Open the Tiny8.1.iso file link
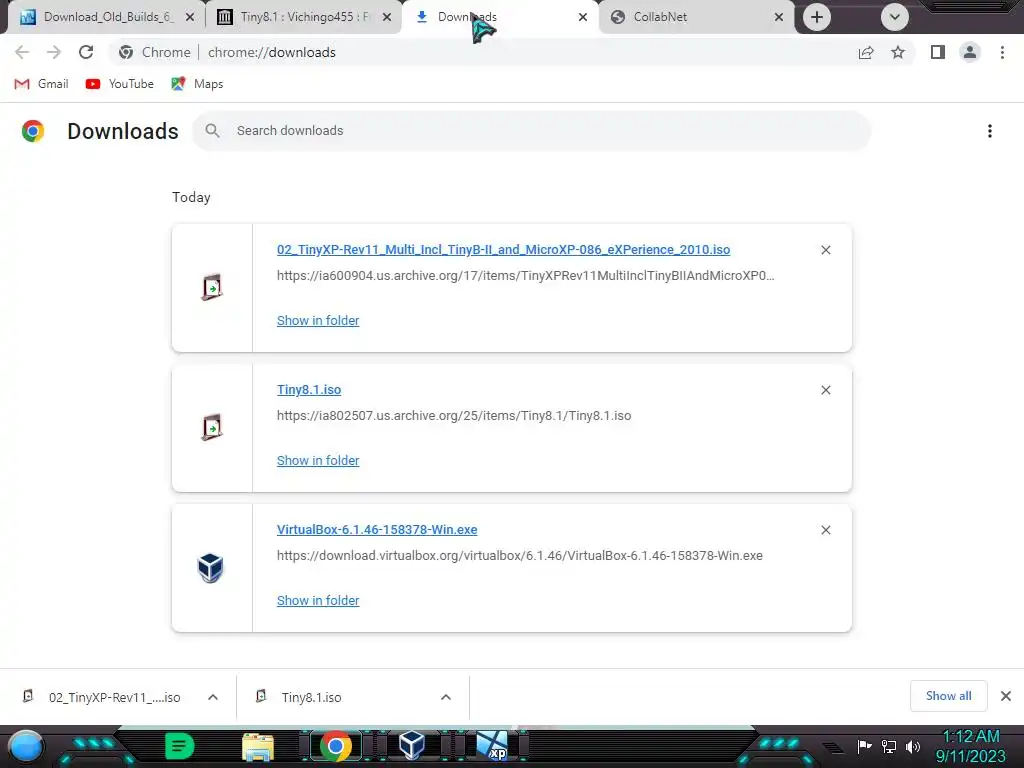 pos(309,390)
